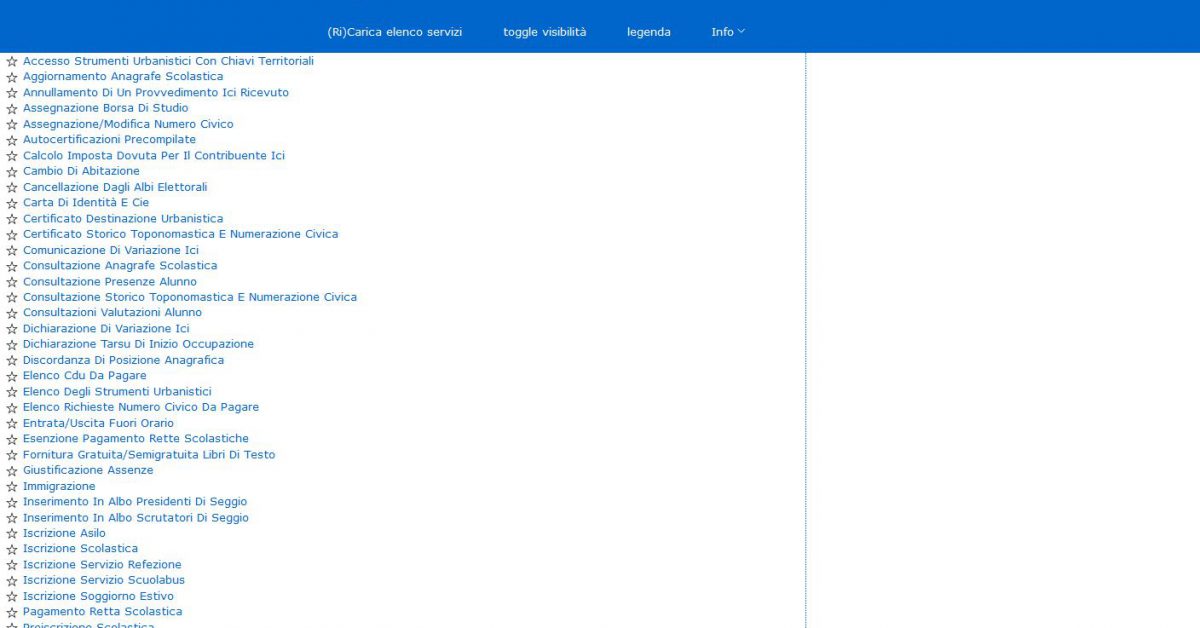Open Giustificazione Assenze link
This screenshot has width=1200, height=628.
tap(88, 470)
